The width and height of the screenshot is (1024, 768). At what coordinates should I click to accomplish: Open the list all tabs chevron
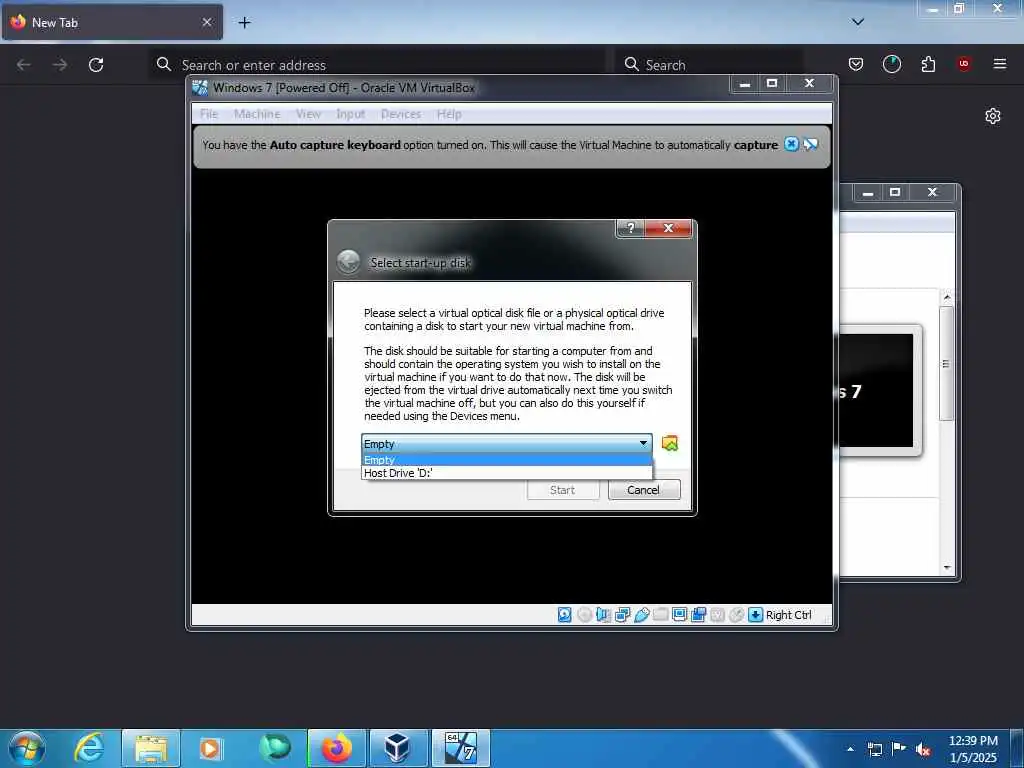coord(857,22)
